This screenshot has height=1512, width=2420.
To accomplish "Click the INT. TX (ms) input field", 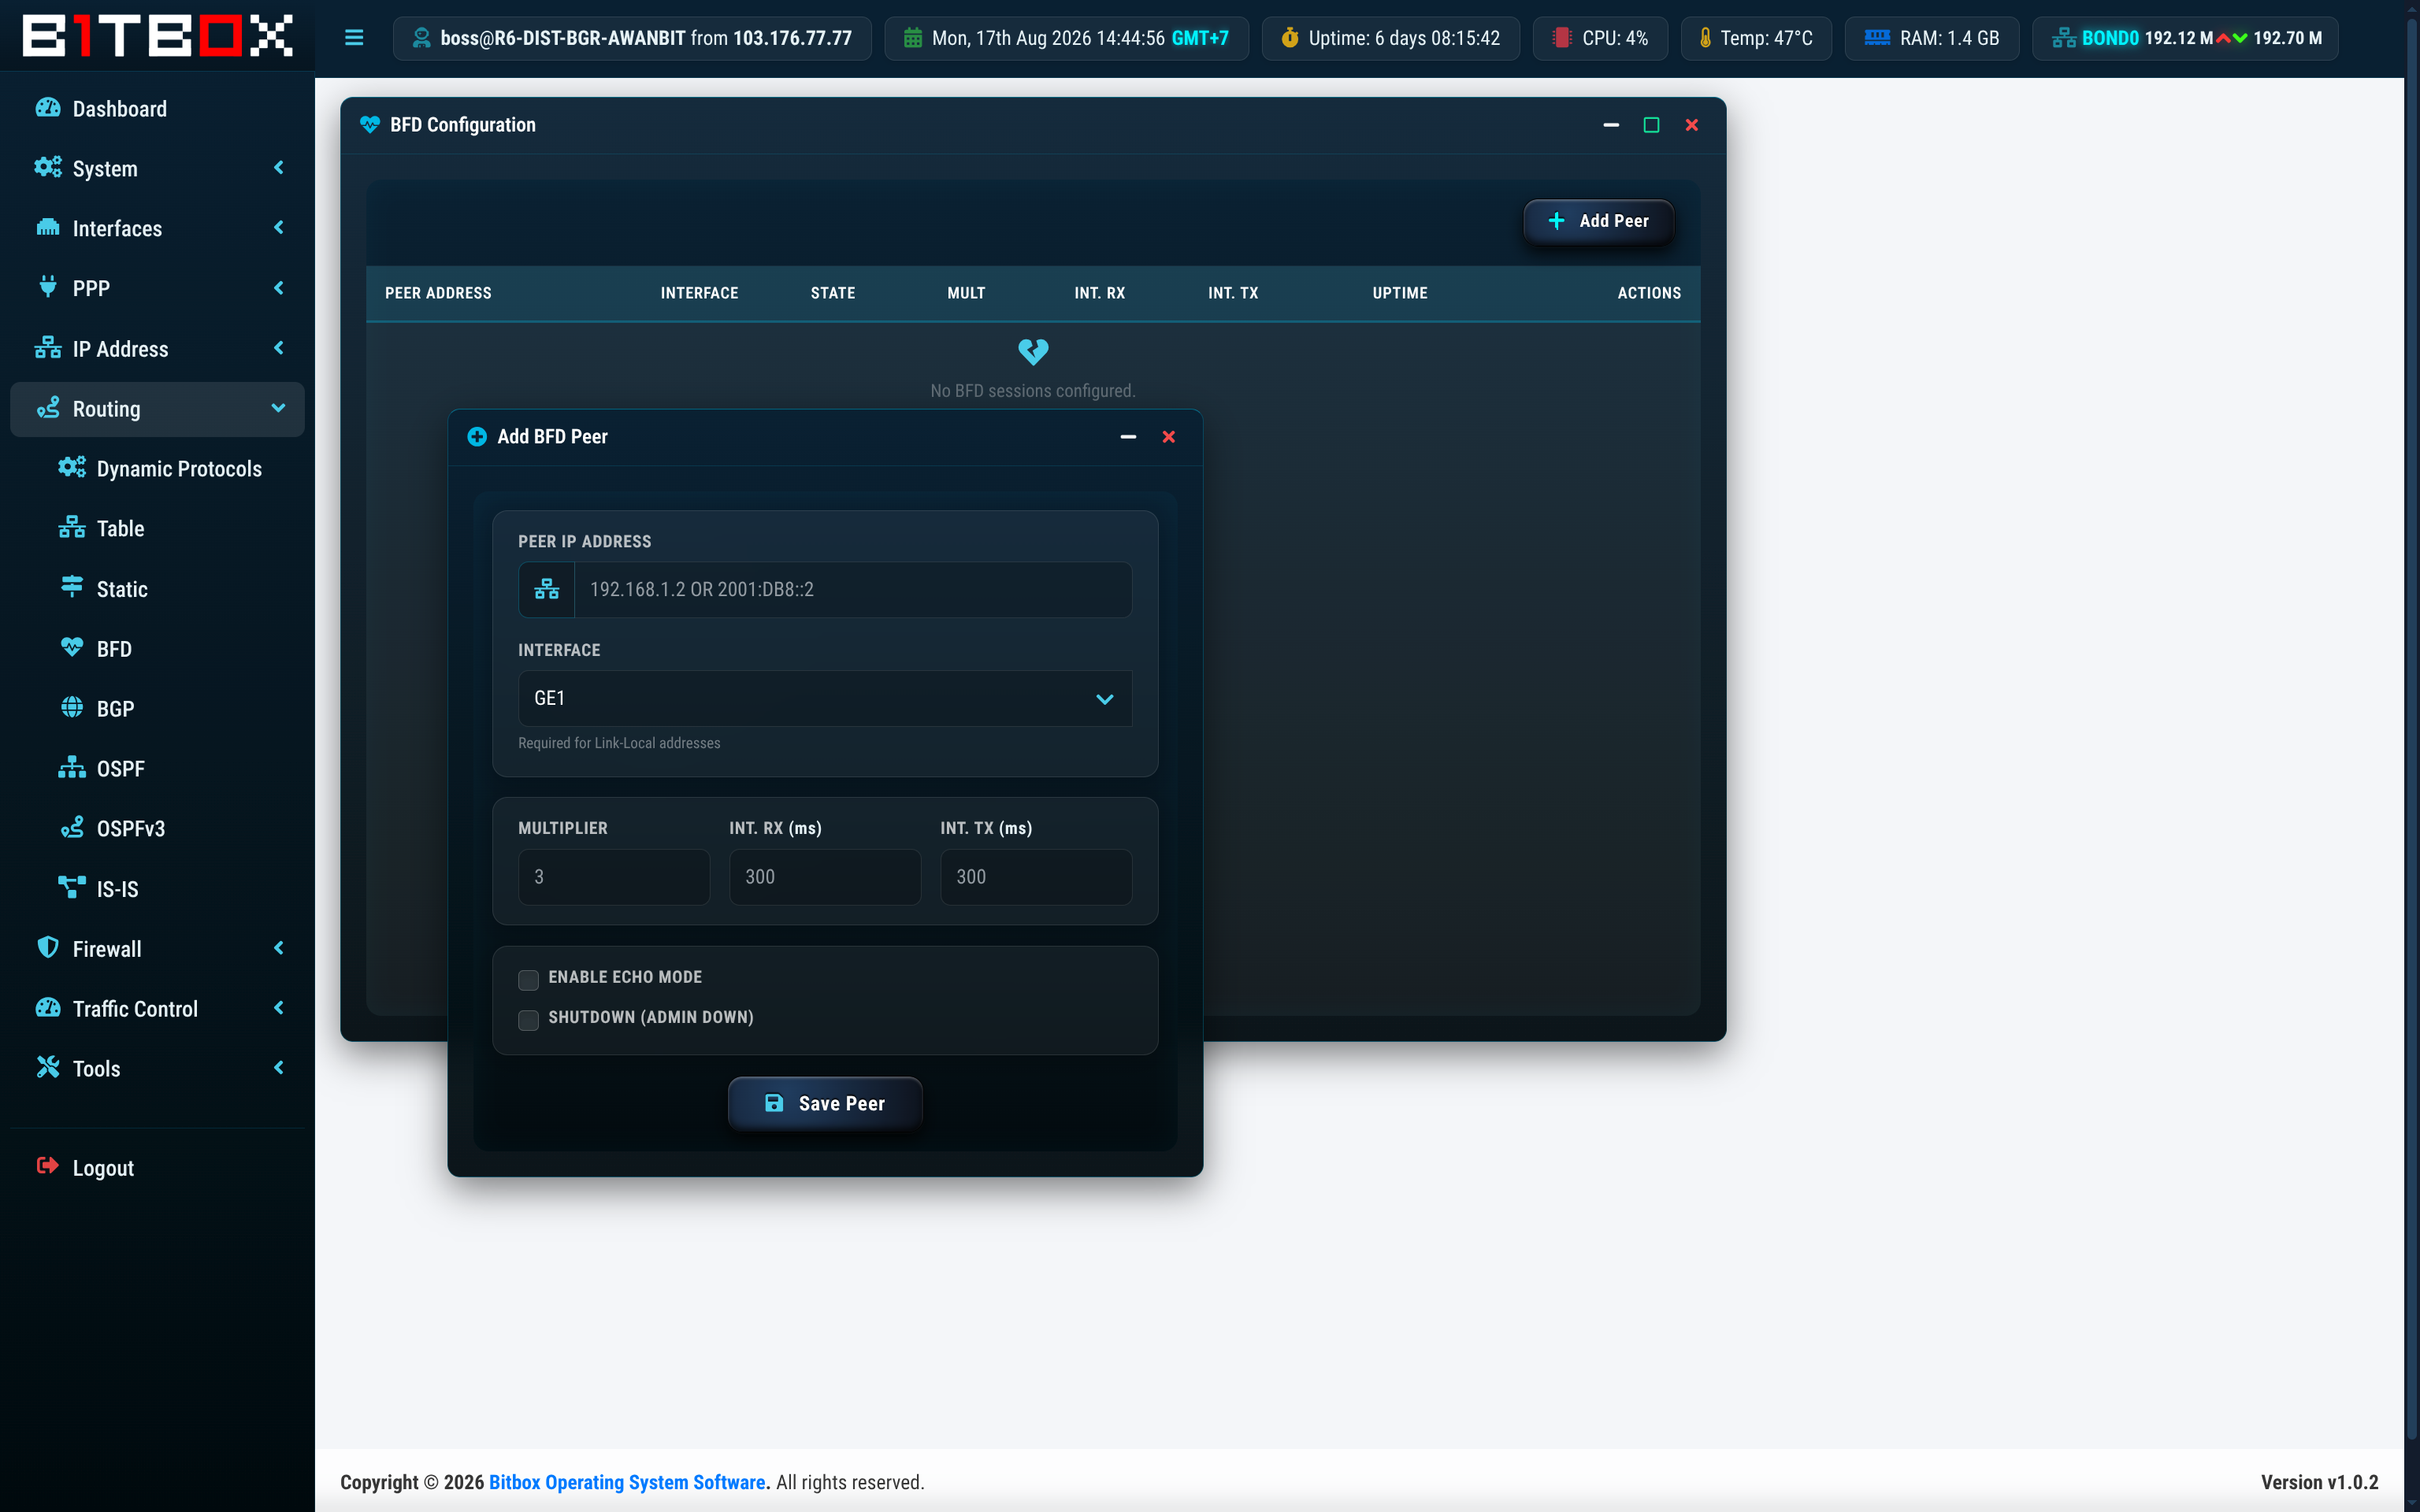I will (1036, 877).
